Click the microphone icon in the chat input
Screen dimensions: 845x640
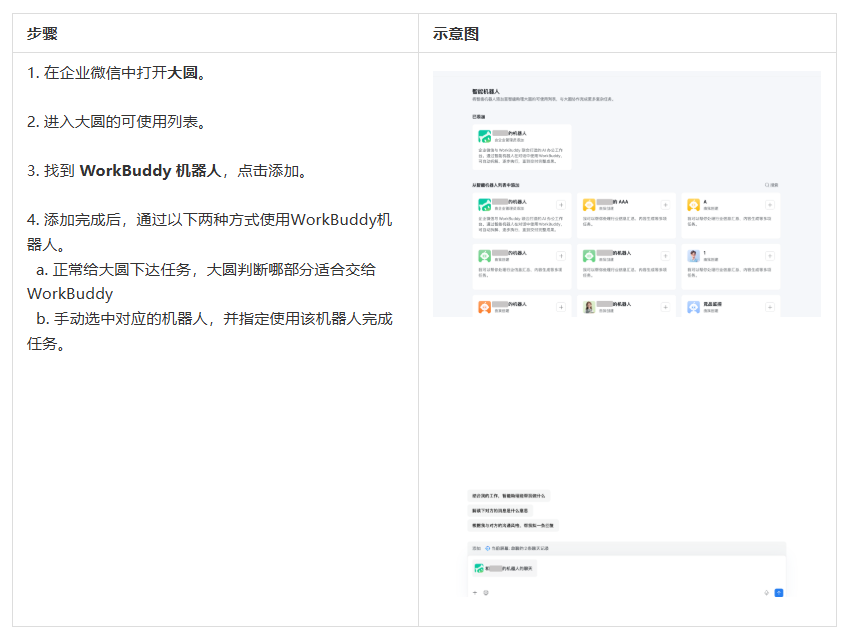tap(766, 593)
